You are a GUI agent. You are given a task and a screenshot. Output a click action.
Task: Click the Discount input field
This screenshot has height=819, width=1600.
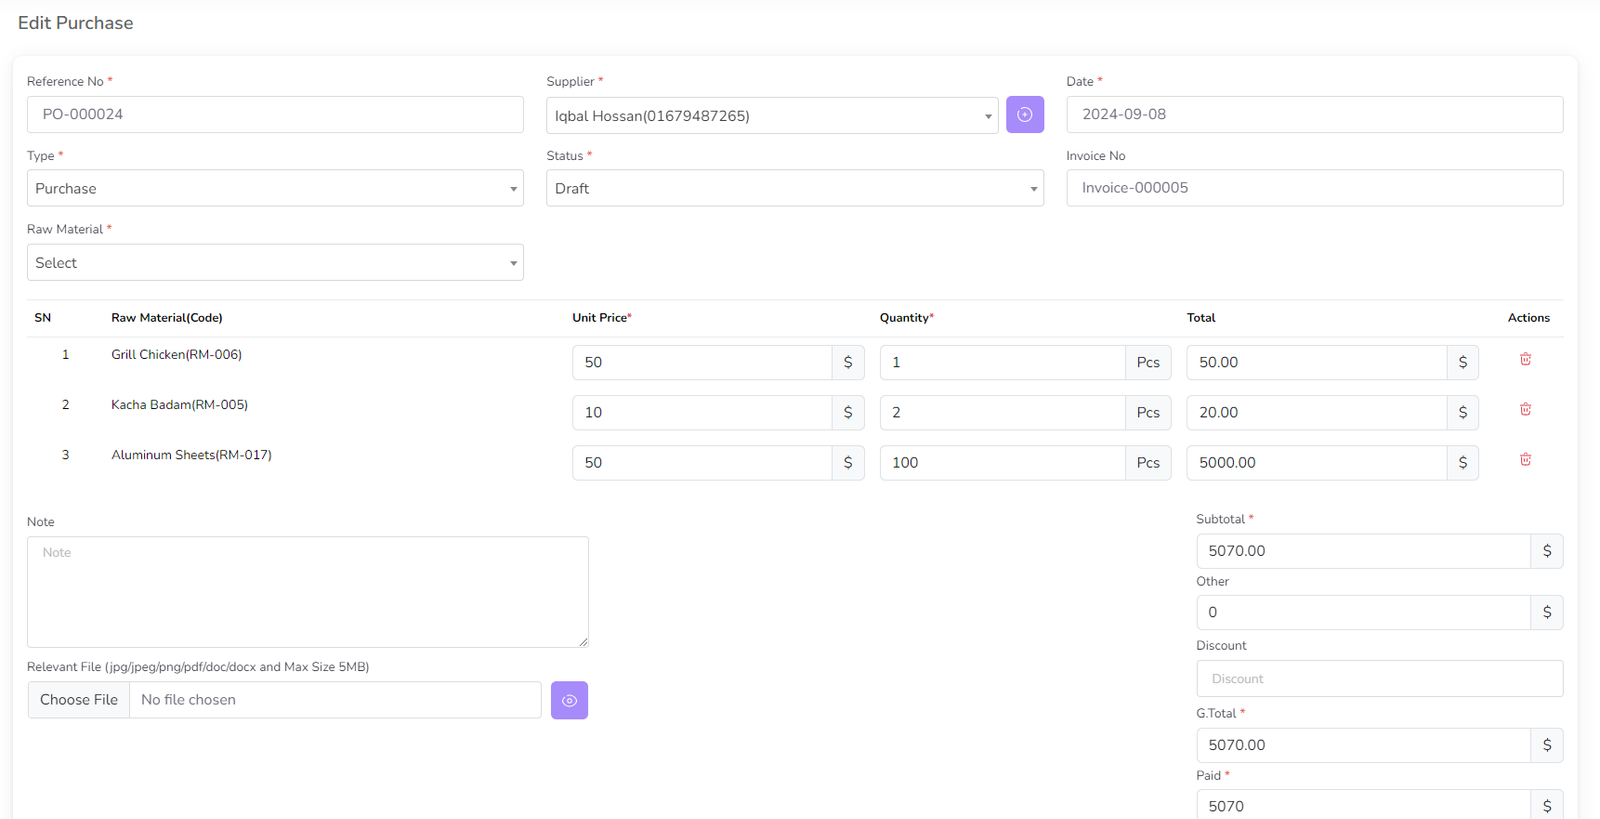[1379, 679]
